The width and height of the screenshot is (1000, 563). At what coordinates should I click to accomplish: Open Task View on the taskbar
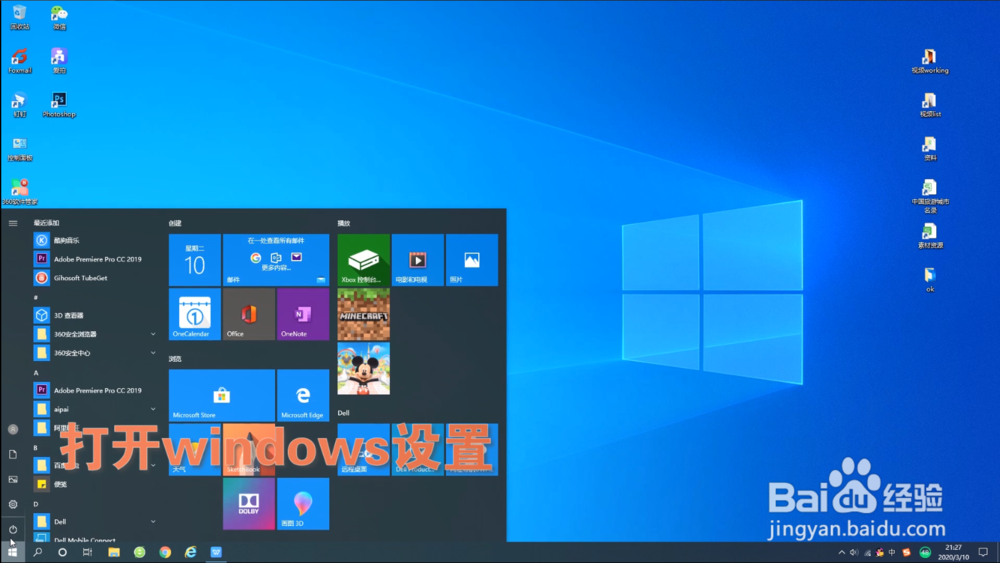87,552
